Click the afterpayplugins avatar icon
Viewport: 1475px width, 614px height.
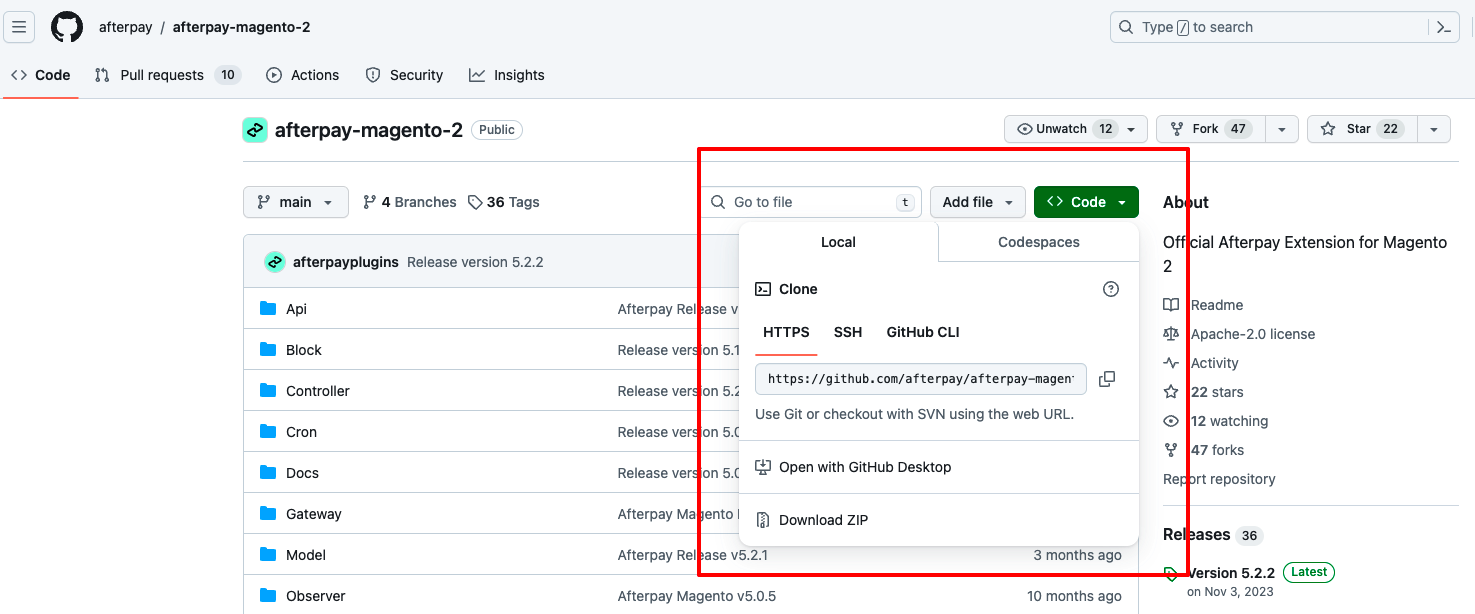(275, 262)
